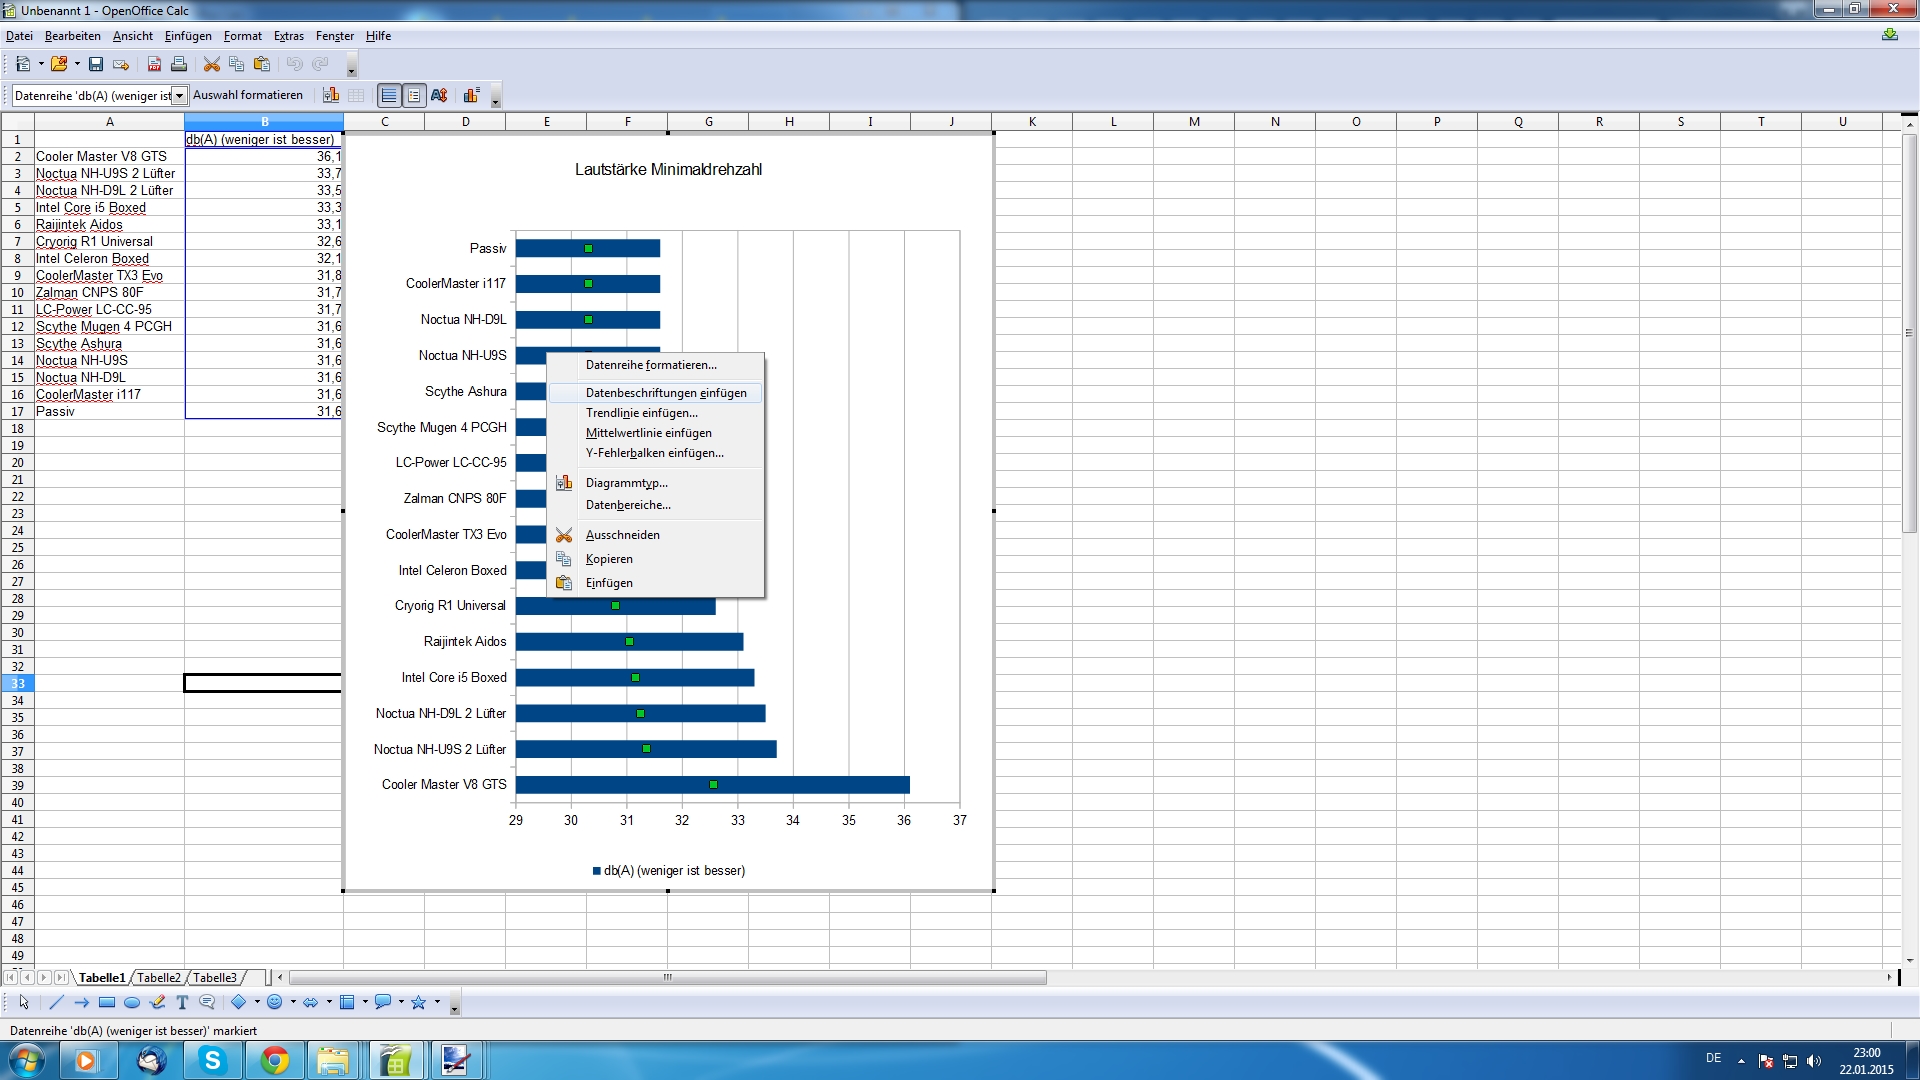This screenshot has width=1920, height=1080.
Task: Open the Einfügen menu in menu bar
Action: click(x=188, y=36)
